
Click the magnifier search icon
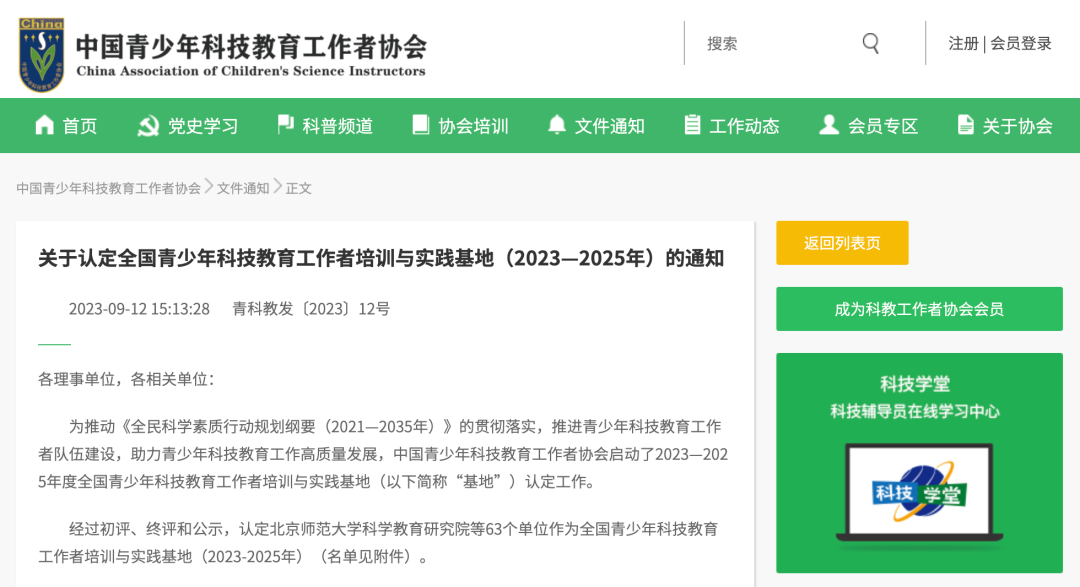click(x=871, y=43)
